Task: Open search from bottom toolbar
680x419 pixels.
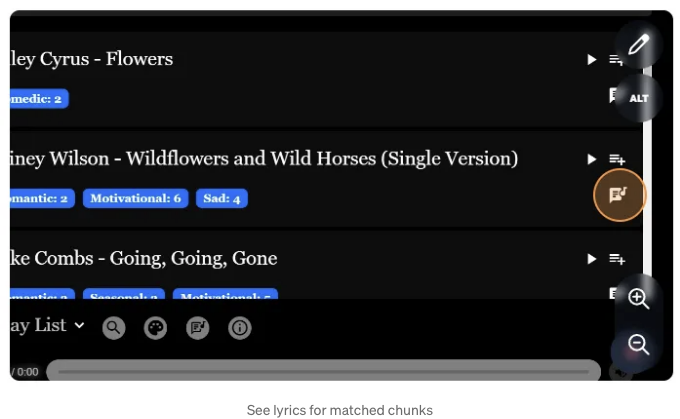Action: click(114, 327)
